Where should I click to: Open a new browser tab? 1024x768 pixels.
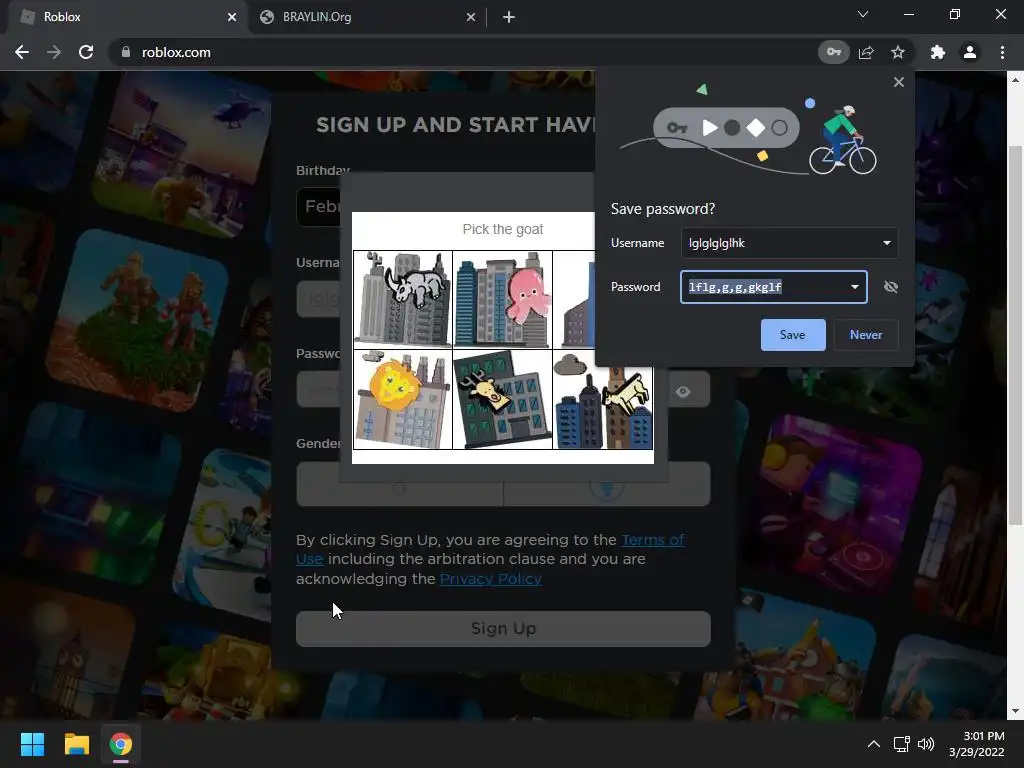509,17
